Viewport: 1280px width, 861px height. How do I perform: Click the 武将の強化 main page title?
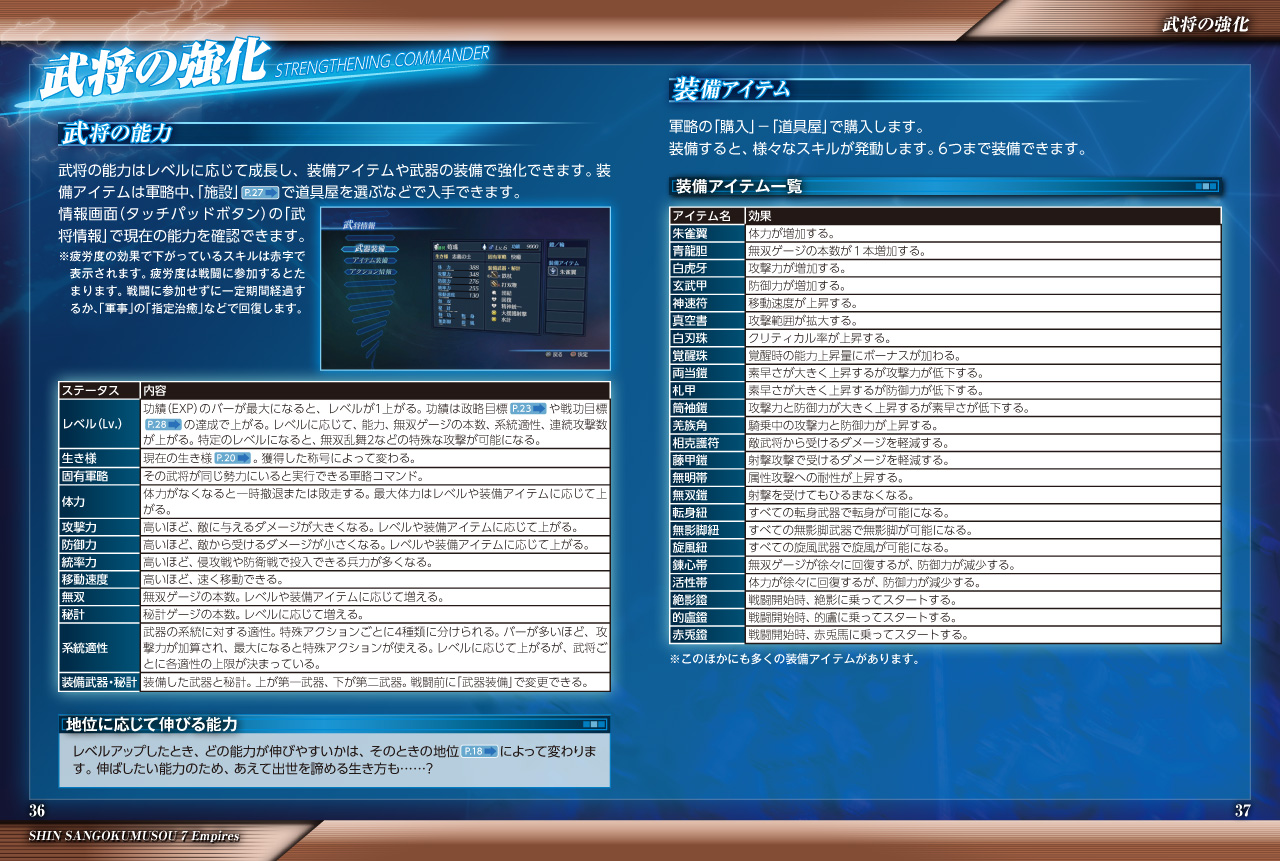153,70
